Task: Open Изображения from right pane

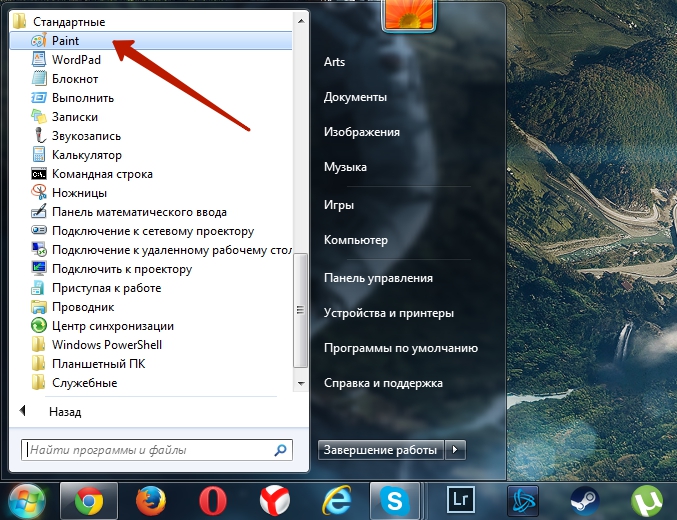Action: [x=362, y=132]
